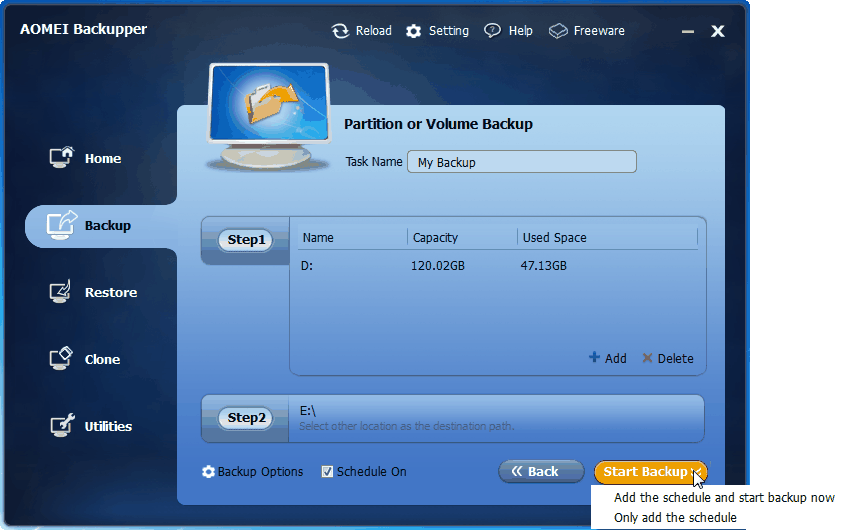Click the E:\ destination path field
Image resolution: width=863 pixels, height=530 pixels.
point(496,418)
